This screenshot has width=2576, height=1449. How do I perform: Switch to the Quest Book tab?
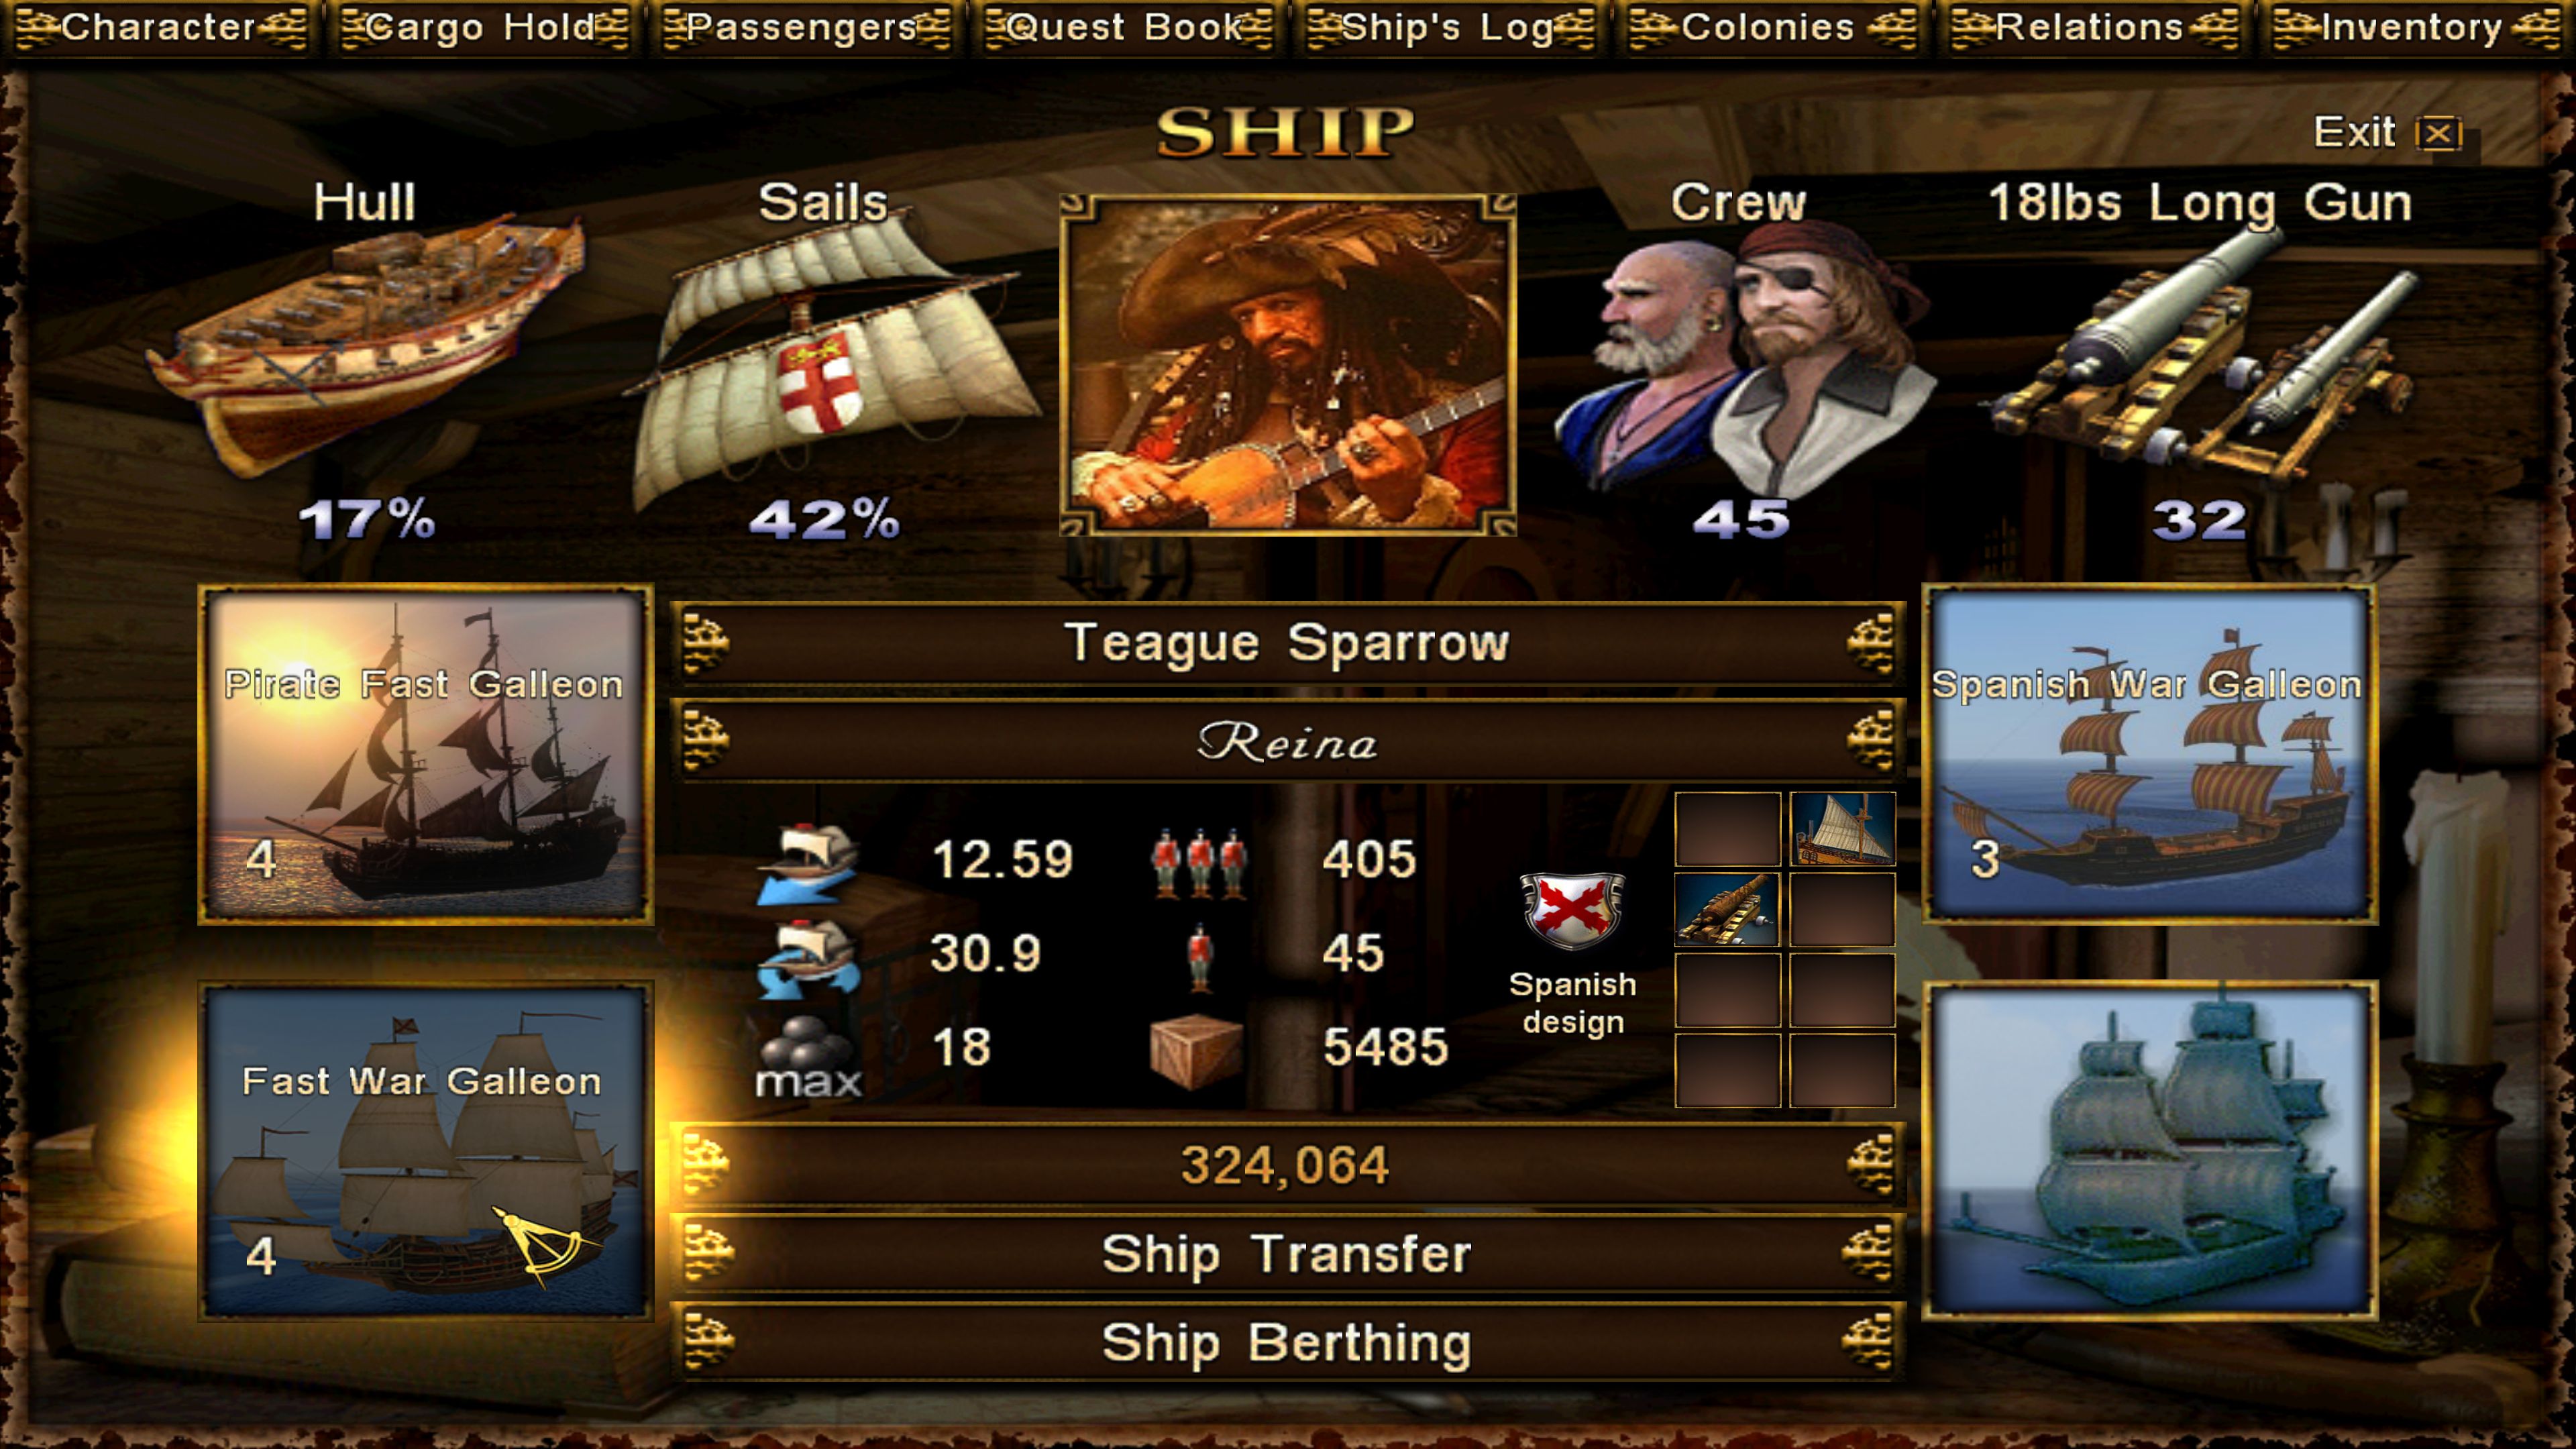[1127, 27]
